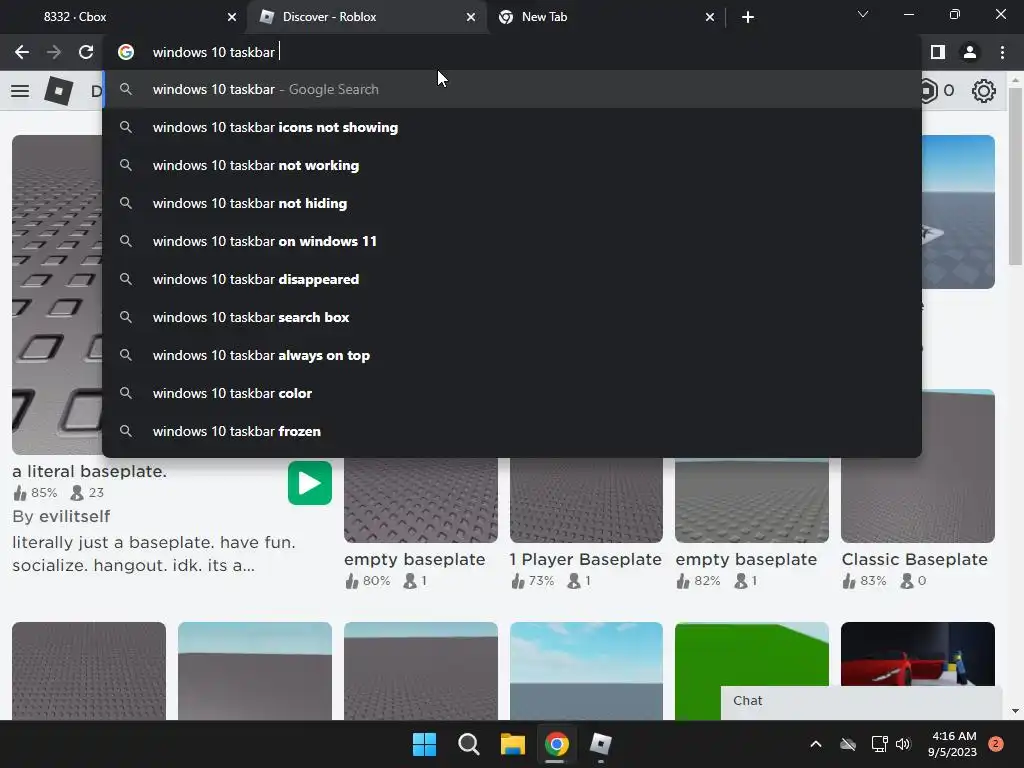Reload the current page
The height and width of the screenshot is (768, 1024).
(86, 52)
